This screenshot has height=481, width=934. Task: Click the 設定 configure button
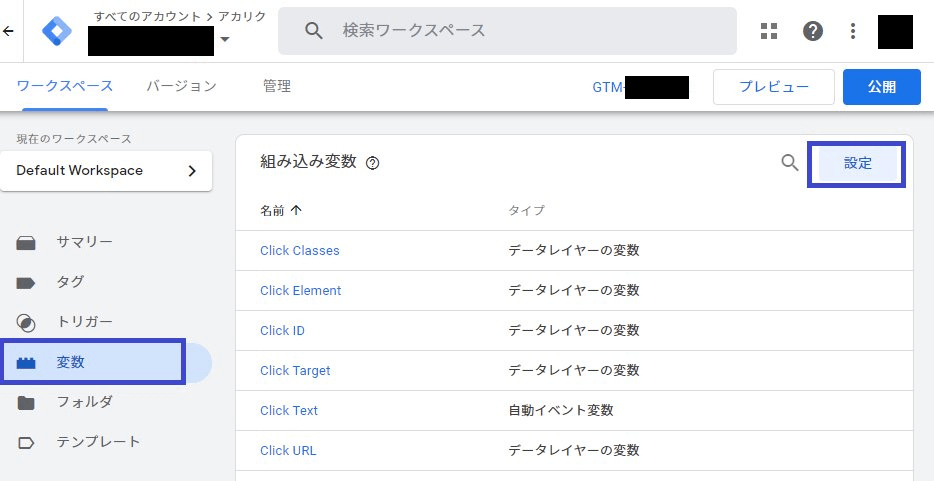pyautogui.click(x=858, y=164)
